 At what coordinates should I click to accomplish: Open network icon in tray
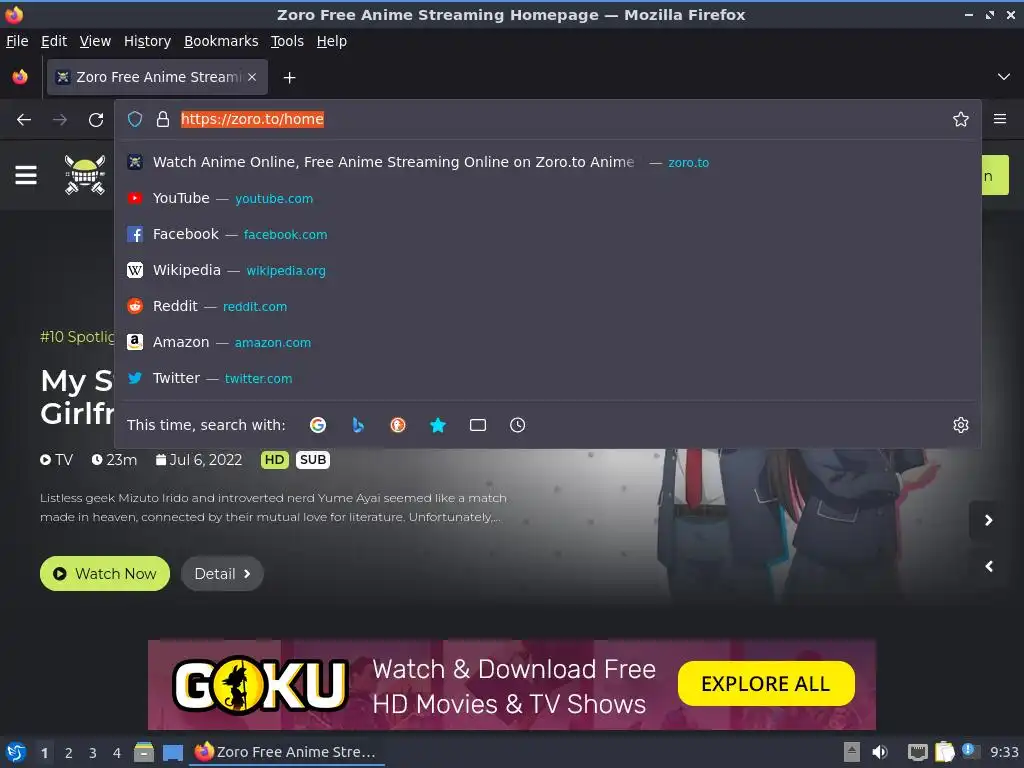pyautogui.click(x=918, y=752)
